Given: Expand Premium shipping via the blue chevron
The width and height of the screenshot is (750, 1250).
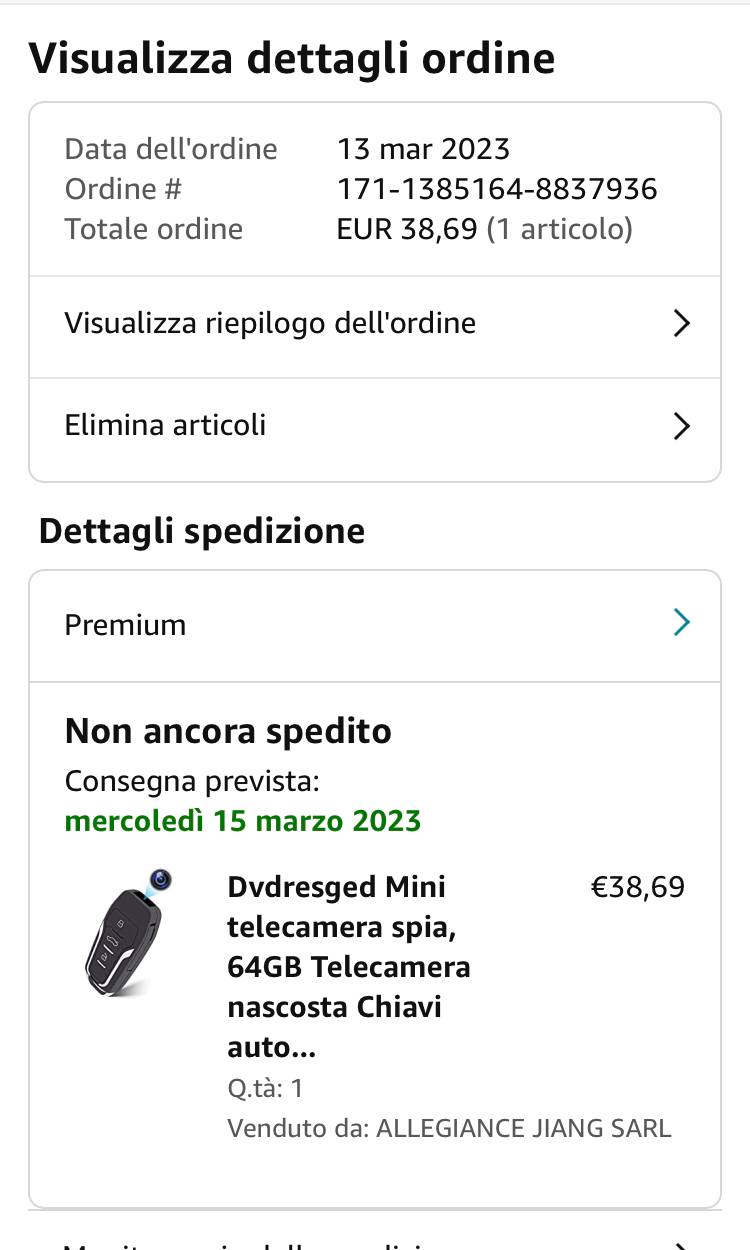Looking at the screenshot, I should [681, 623].
